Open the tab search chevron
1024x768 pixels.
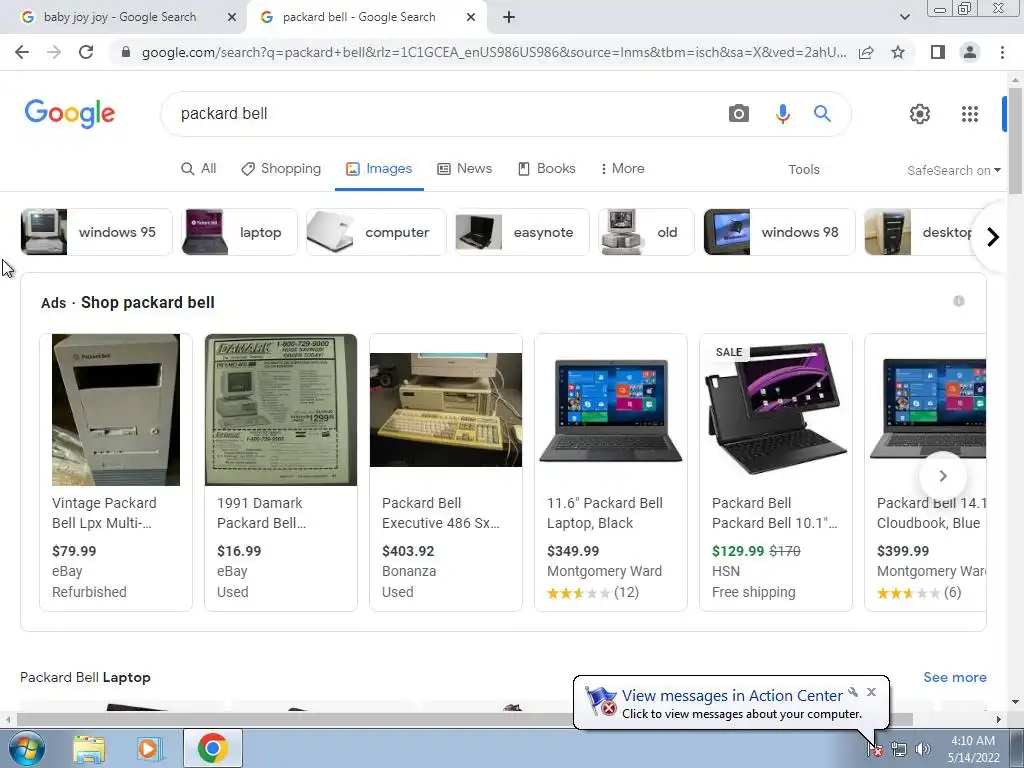(x=904, y=17)
